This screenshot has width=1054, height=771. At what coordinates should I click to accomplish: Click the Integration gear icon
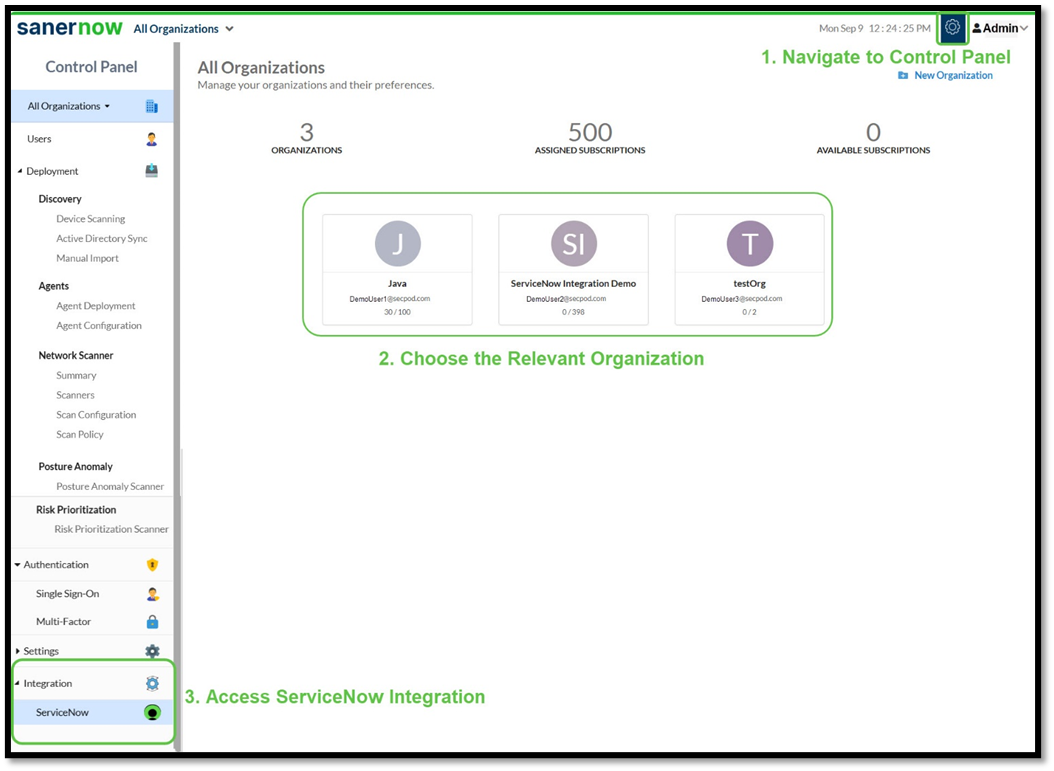pos(153,684)
